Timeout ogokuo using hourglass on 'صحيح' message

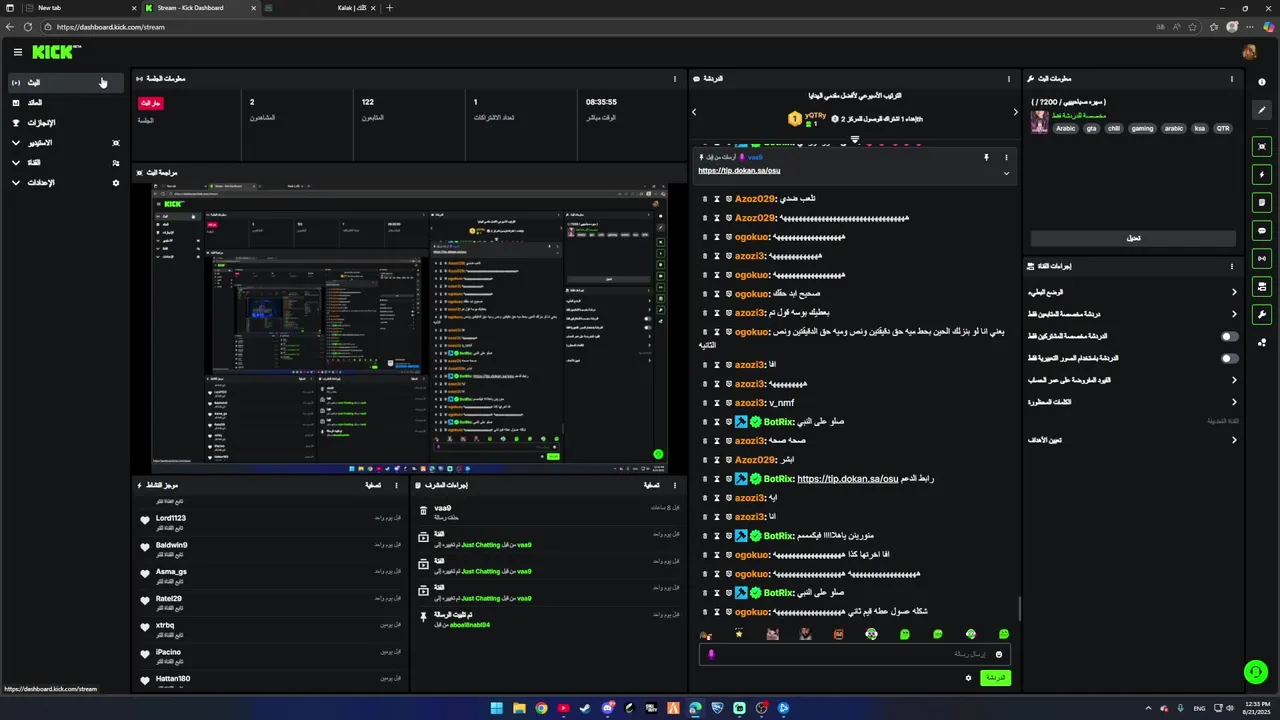click(717, 294)
